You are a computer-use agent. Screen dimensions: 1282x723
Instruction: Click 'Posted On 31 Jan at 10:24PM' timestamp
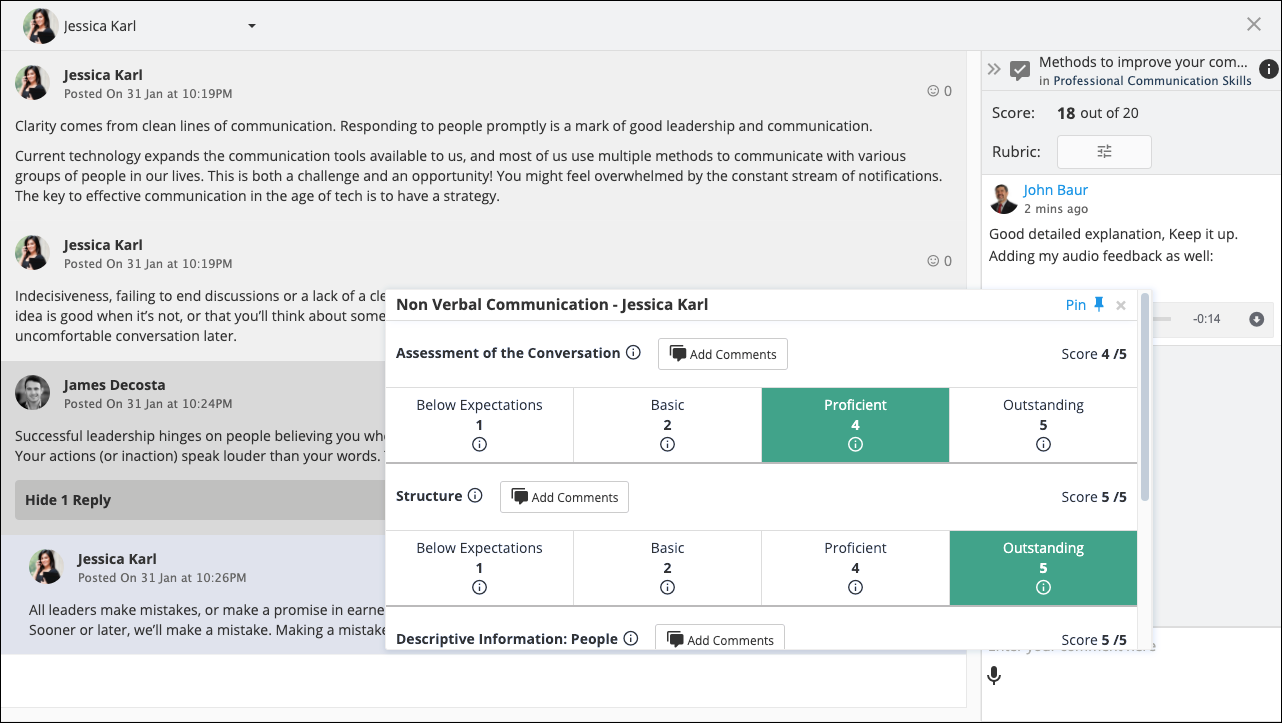tap(148, 404)
